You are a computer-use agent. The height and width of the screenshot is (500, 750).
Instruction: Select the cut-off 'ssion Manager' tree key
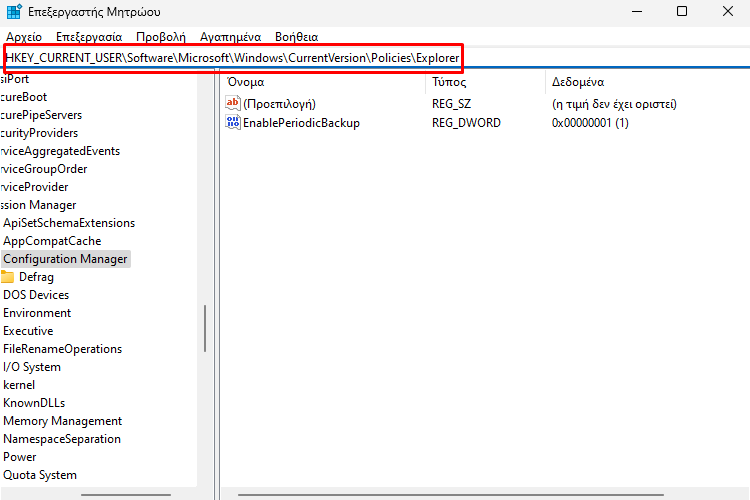point(38,205)
